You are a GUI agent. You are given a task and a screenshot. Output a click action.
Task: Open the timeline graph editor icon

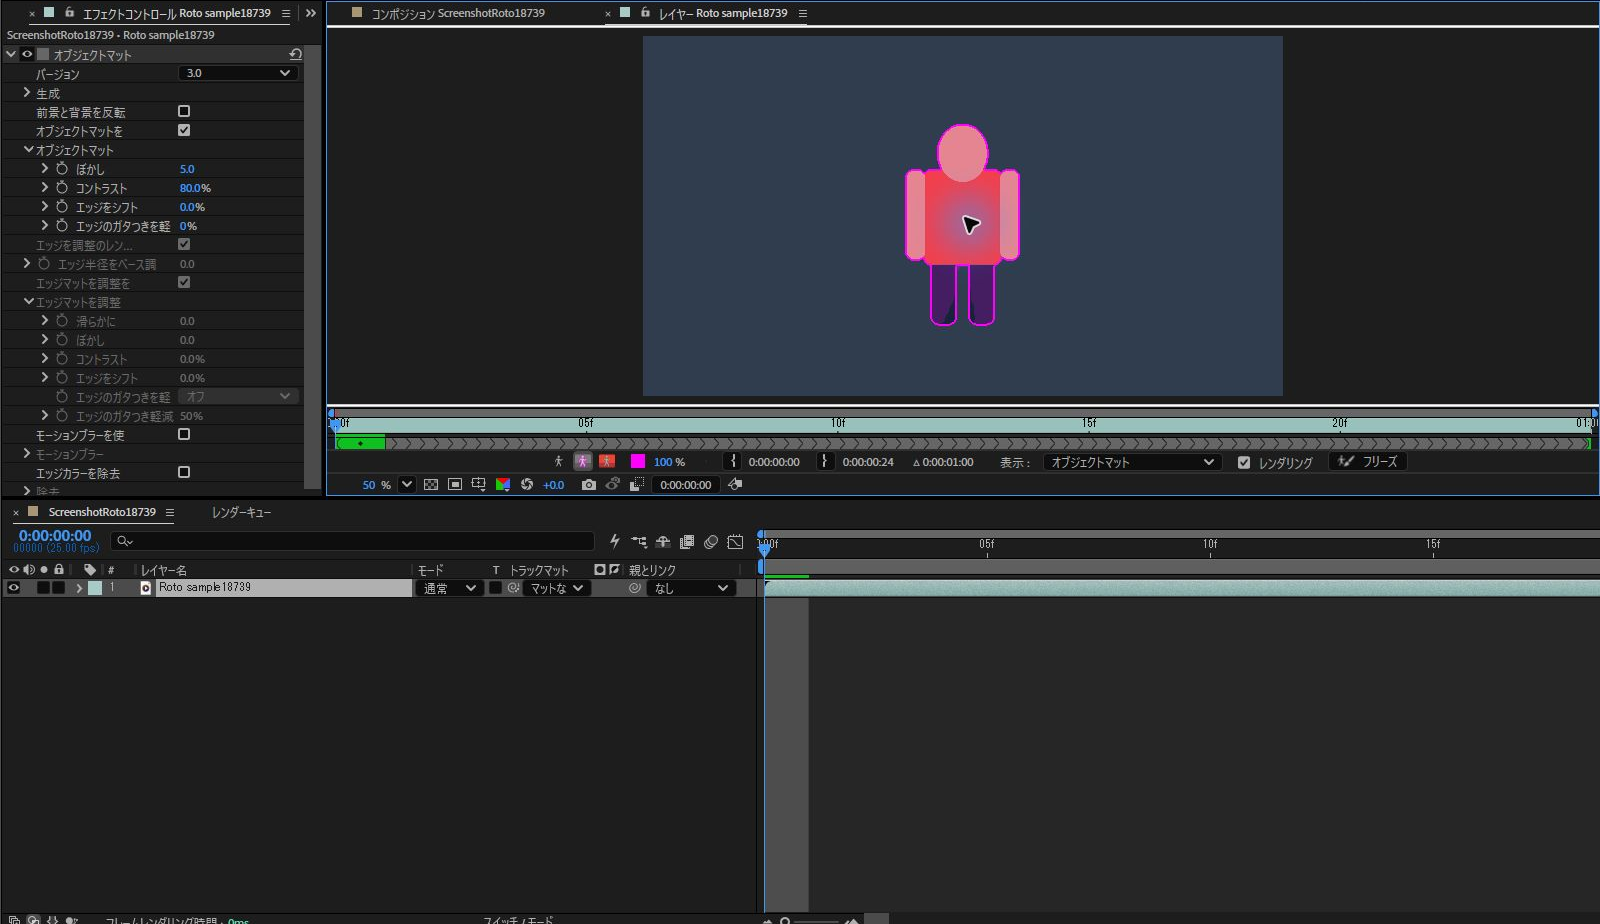(735, 542)
